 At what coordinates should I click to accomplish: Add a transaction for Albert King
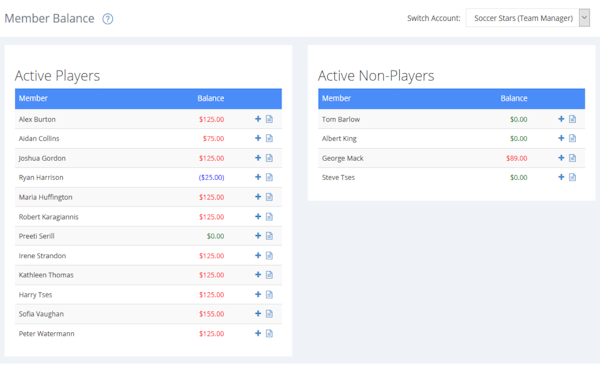(561, 138)
